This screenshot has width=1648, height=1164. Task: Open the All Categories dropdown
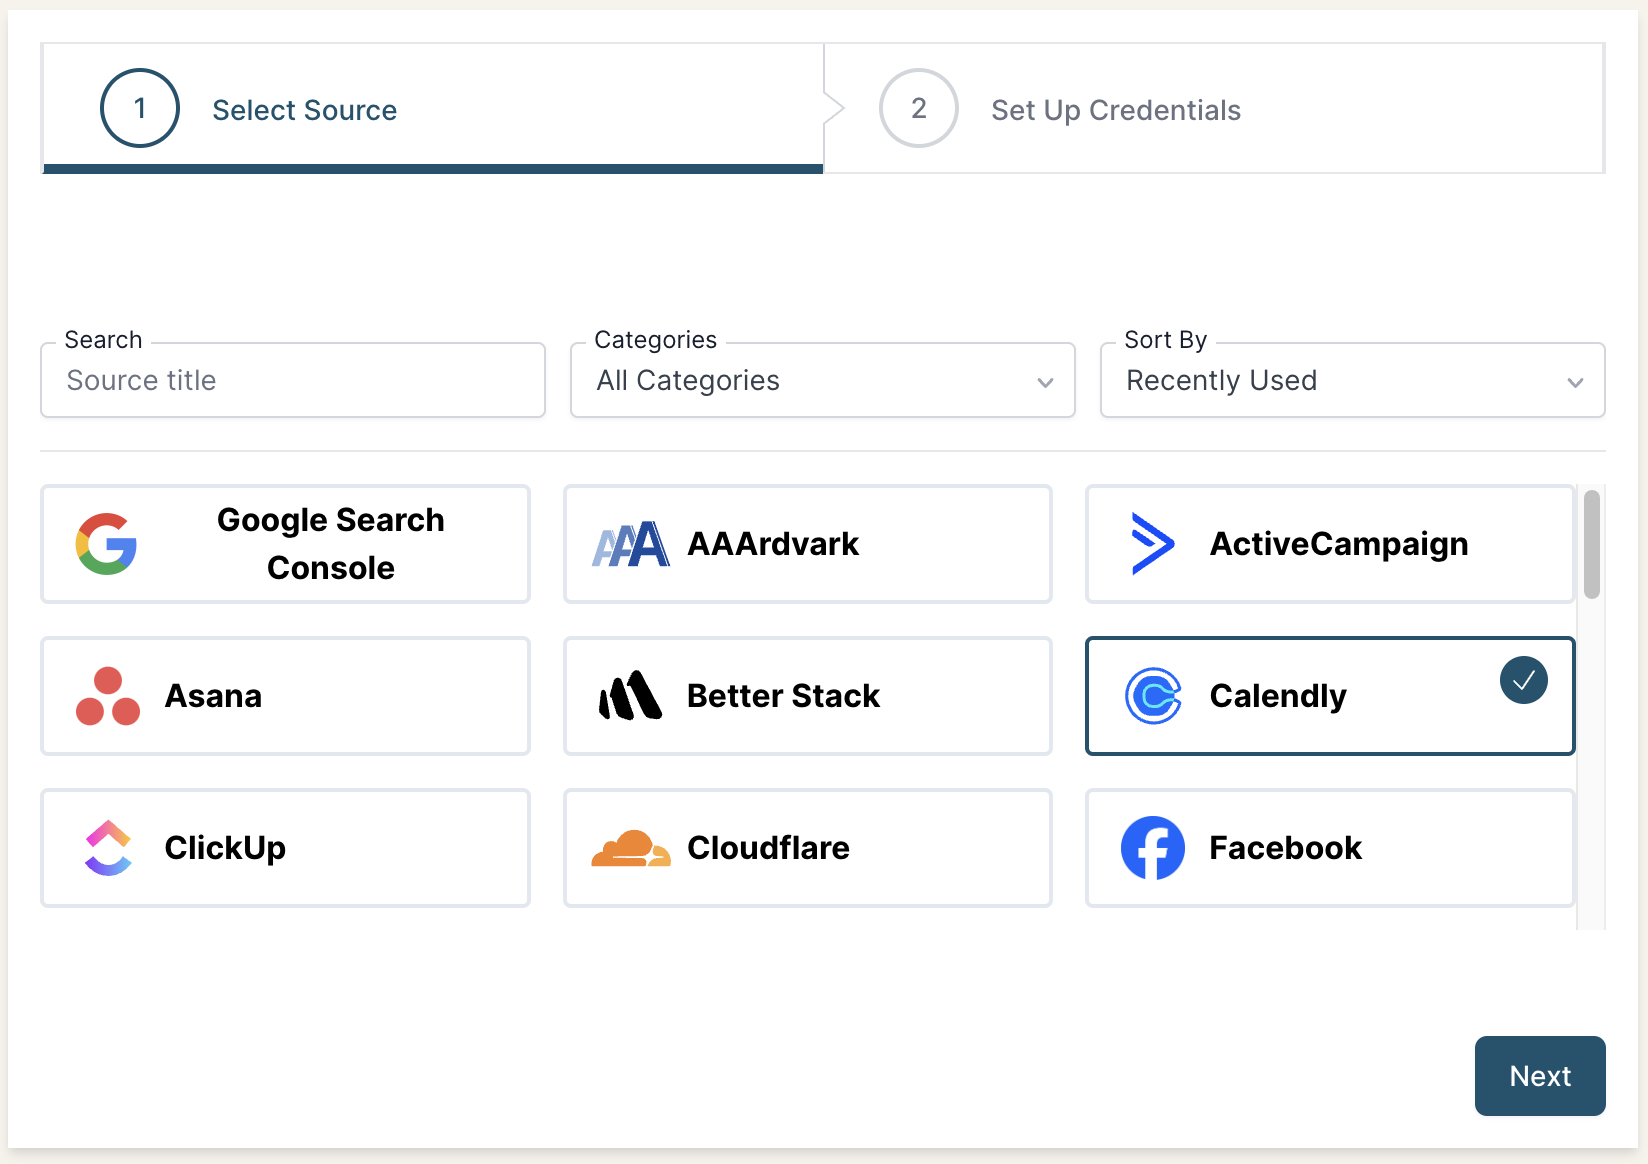pyautogui.click(x=822, y=380)
